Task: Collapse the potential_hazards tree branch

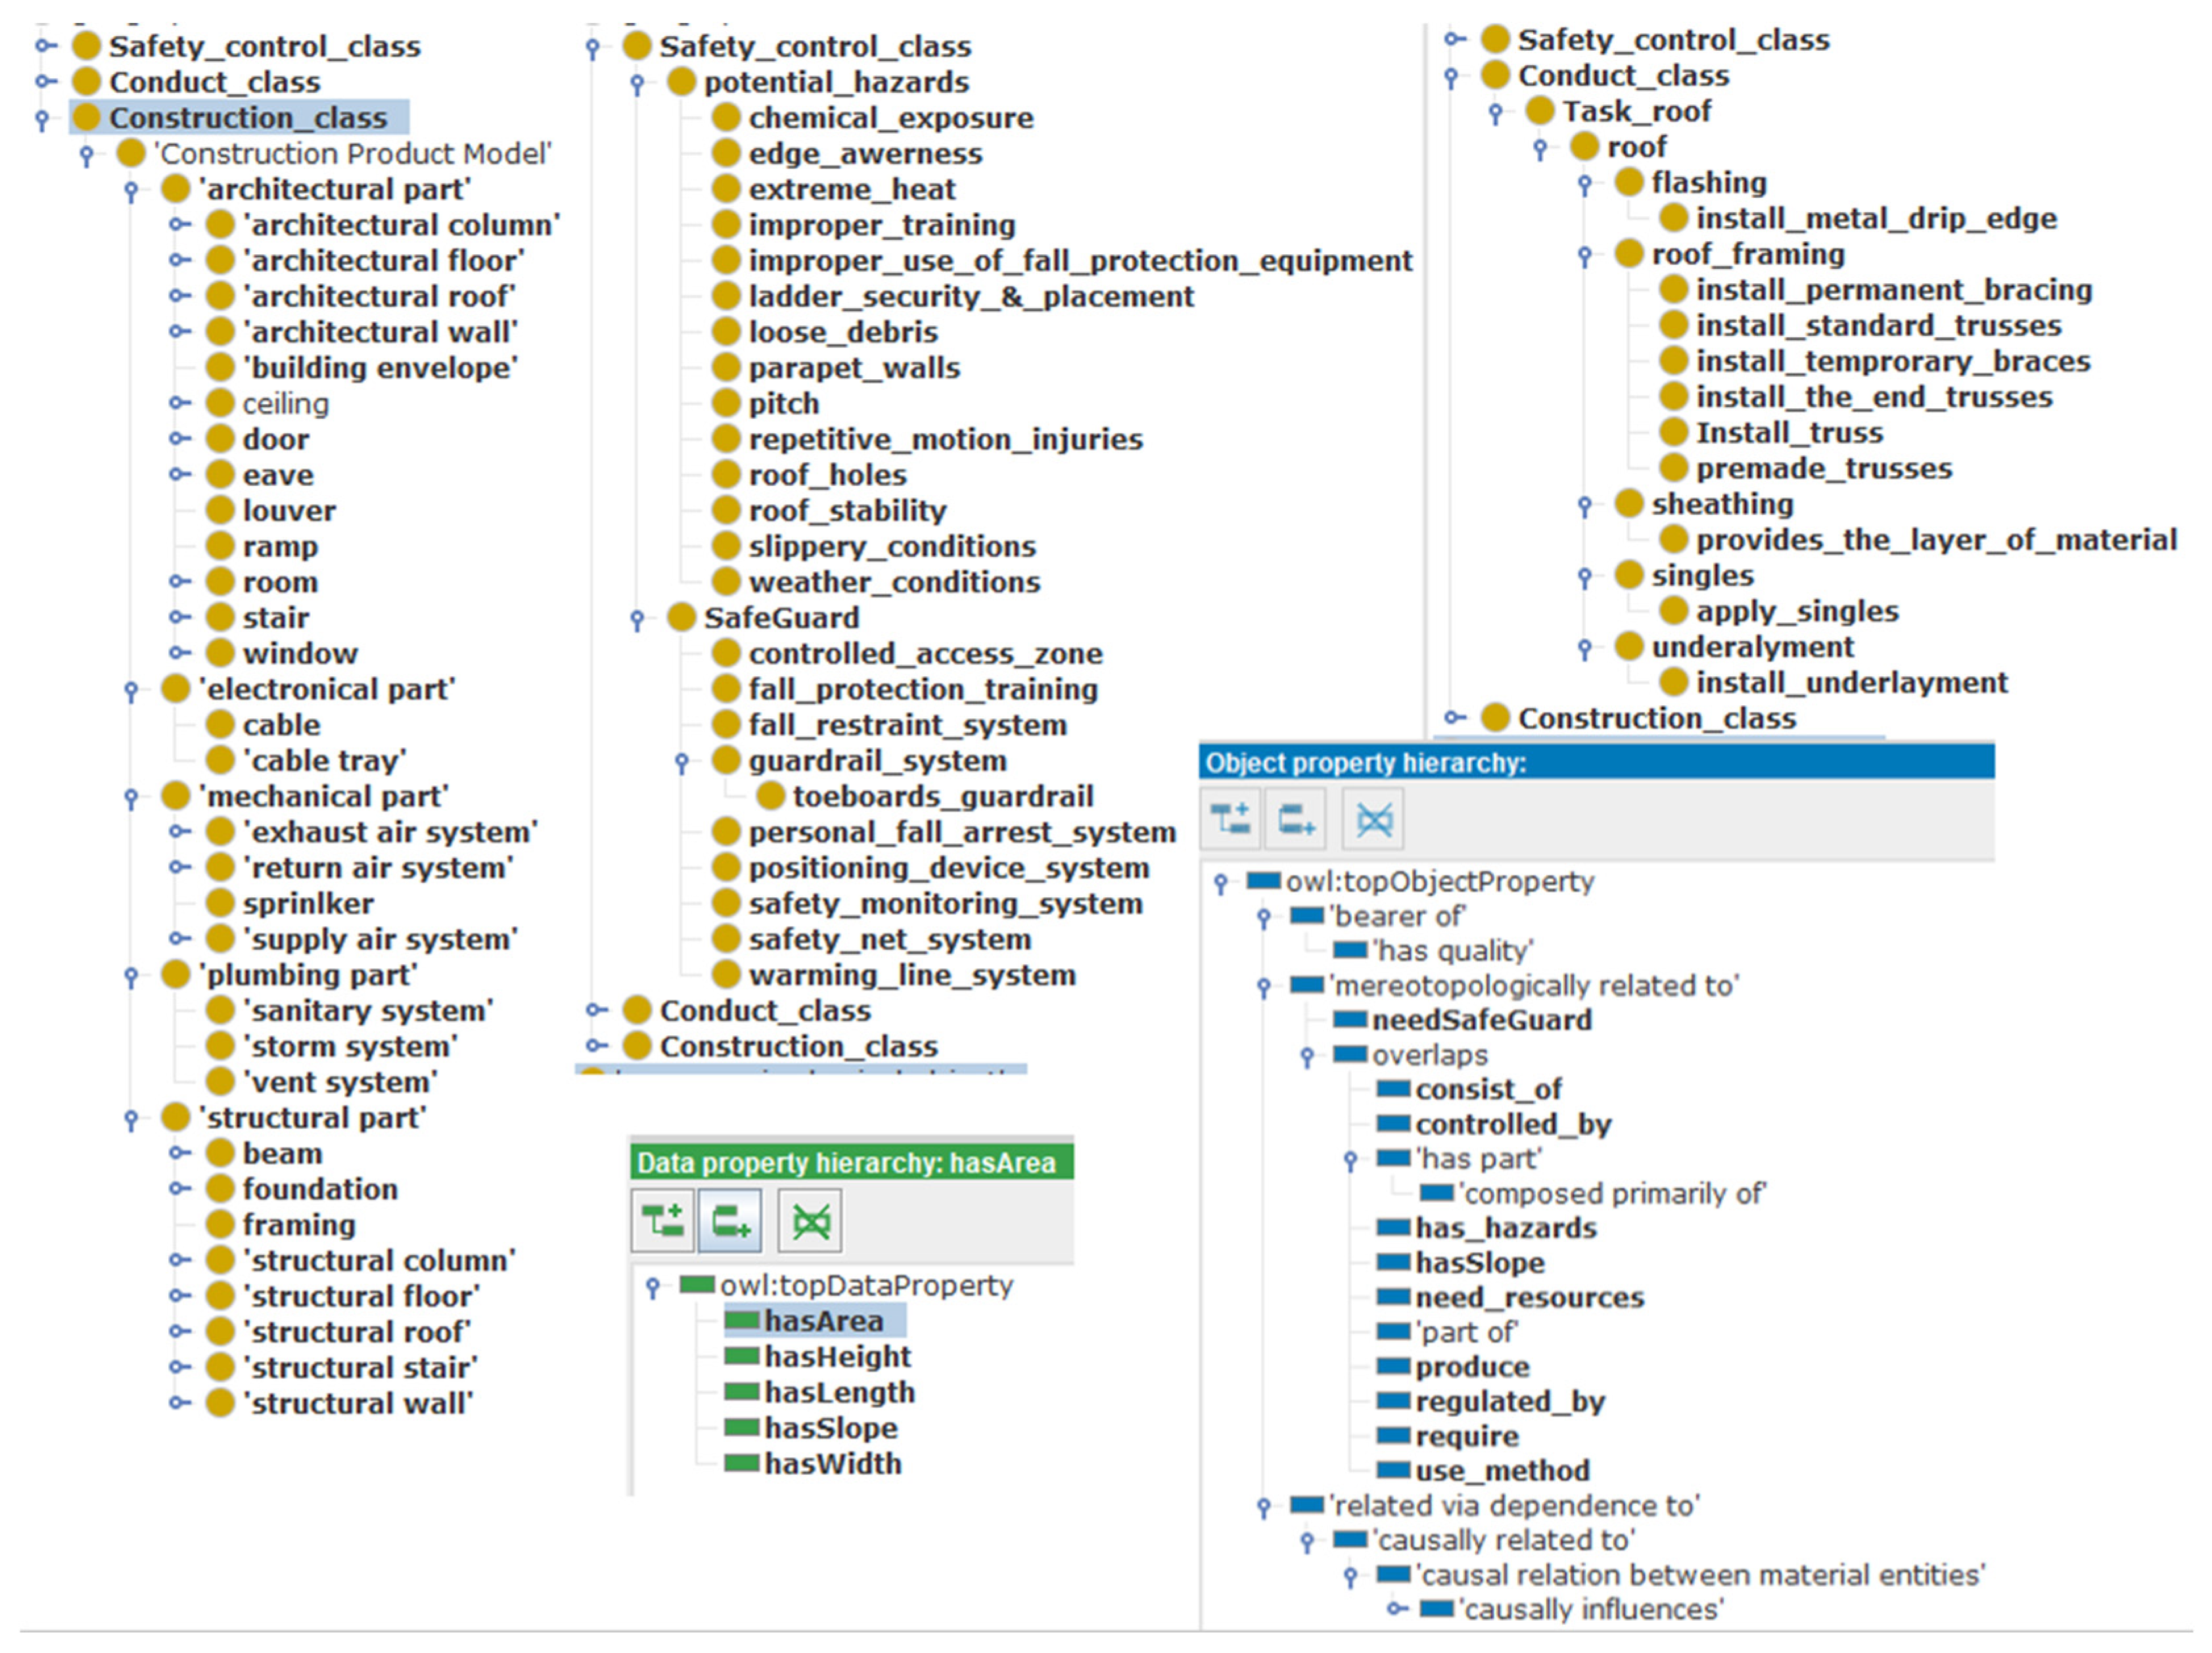Action: (x=637, y=83)
